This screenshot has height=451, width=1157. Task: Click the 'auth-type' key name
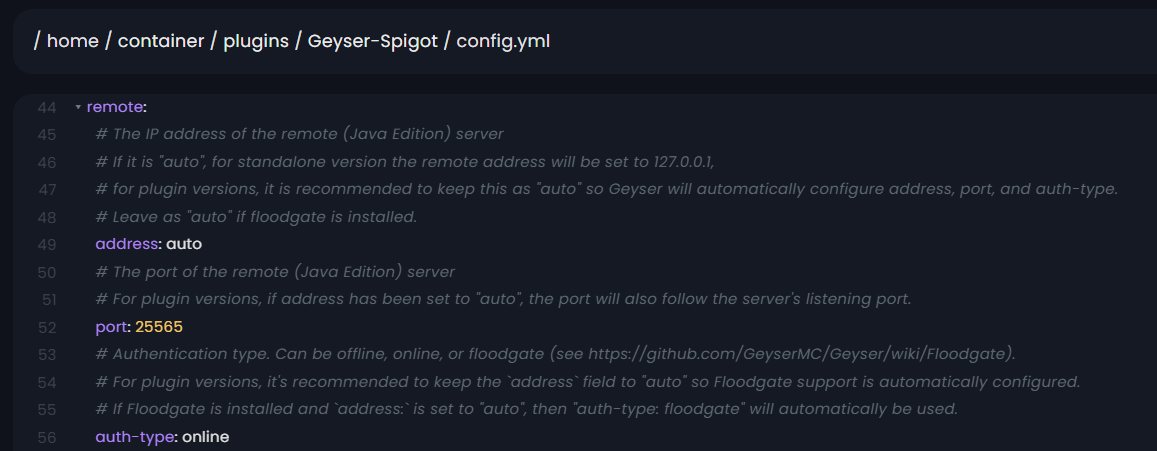click(x=135, y=437)
